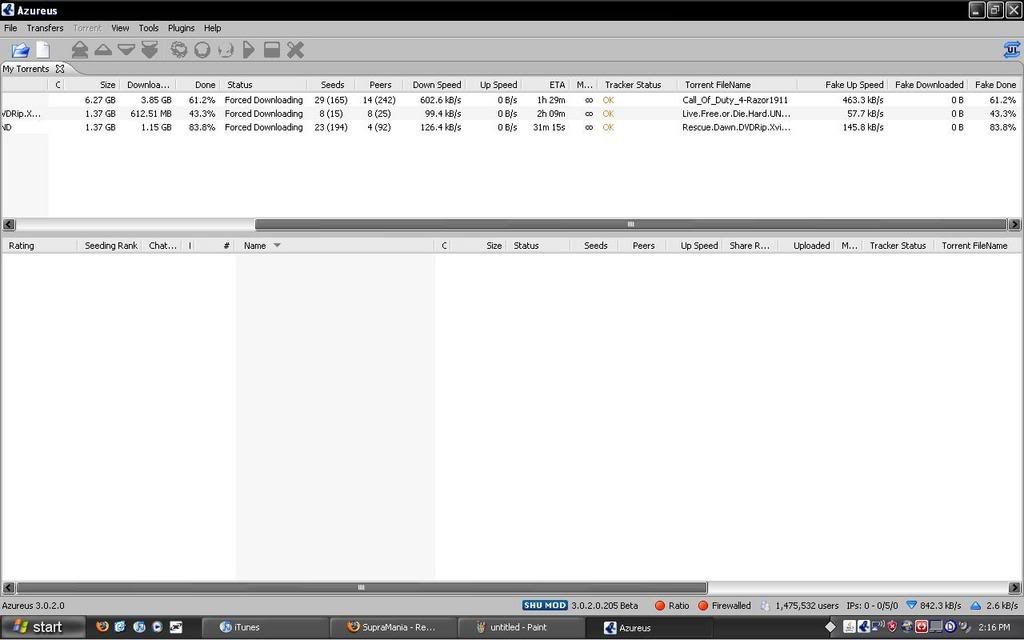Select the Rescue.Dawn.DVDRip.Xvi... torrent file name

(x=736, y=127)
